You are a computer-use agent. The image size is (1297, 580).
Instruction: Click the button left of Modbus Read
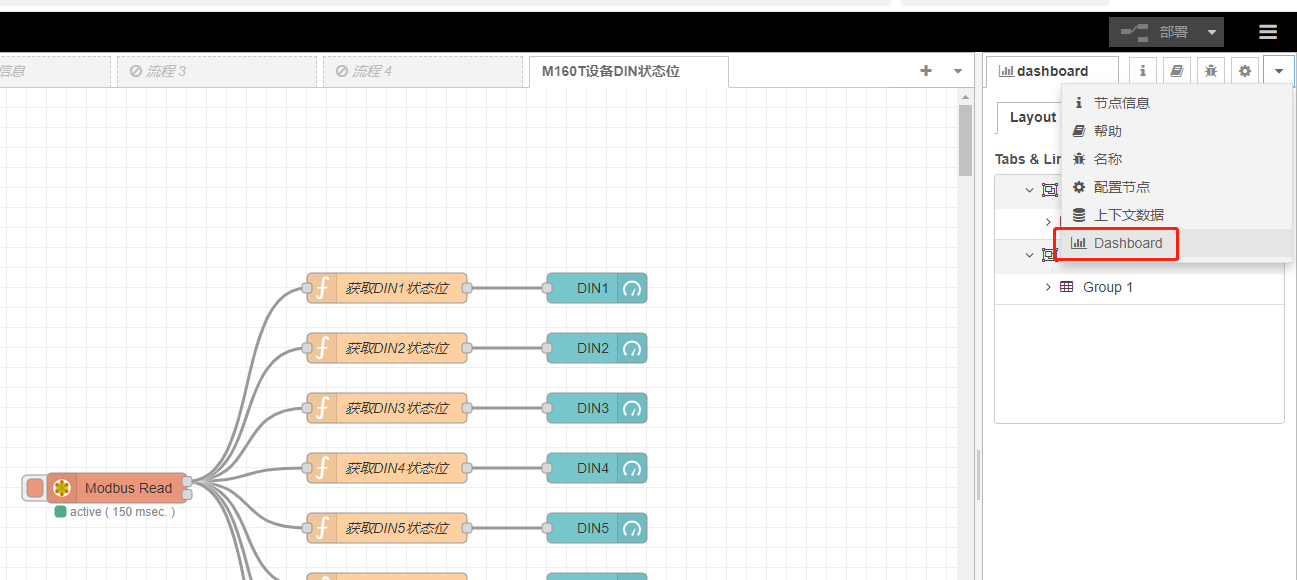[35, 488]
